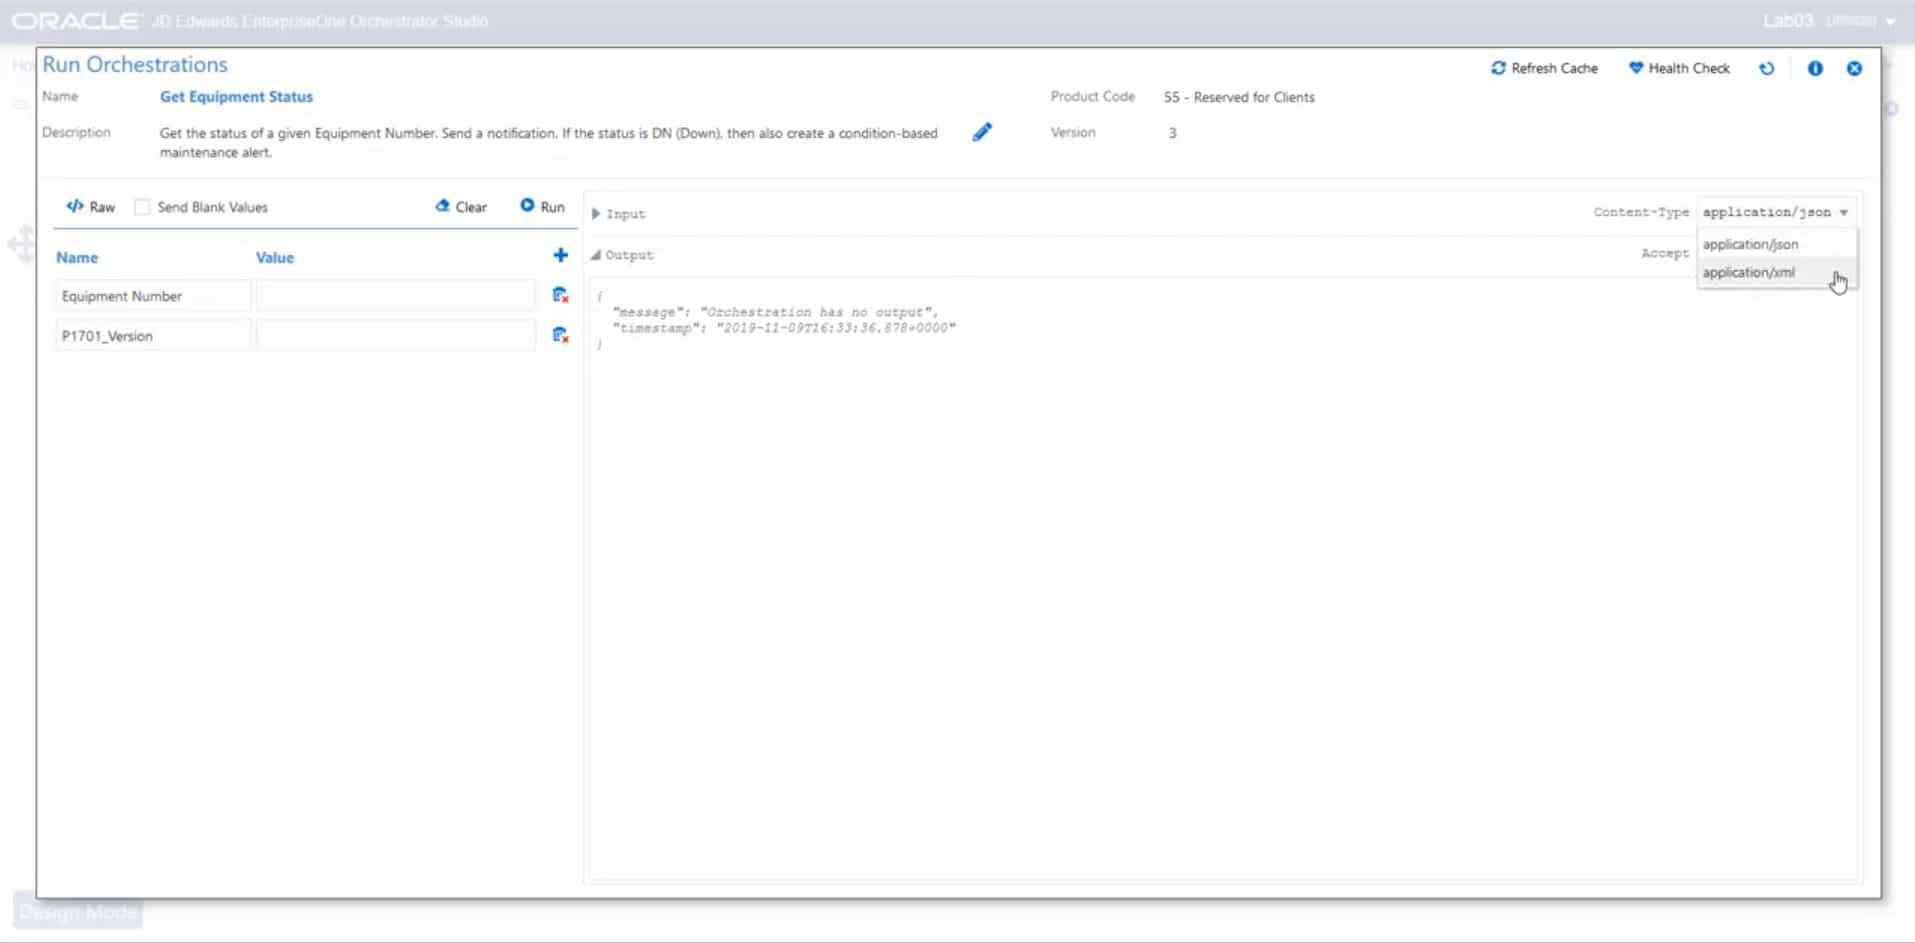This screenshot has width=1915, height=943.
Task: Collapse the Output section
Action: click(598, 255)
